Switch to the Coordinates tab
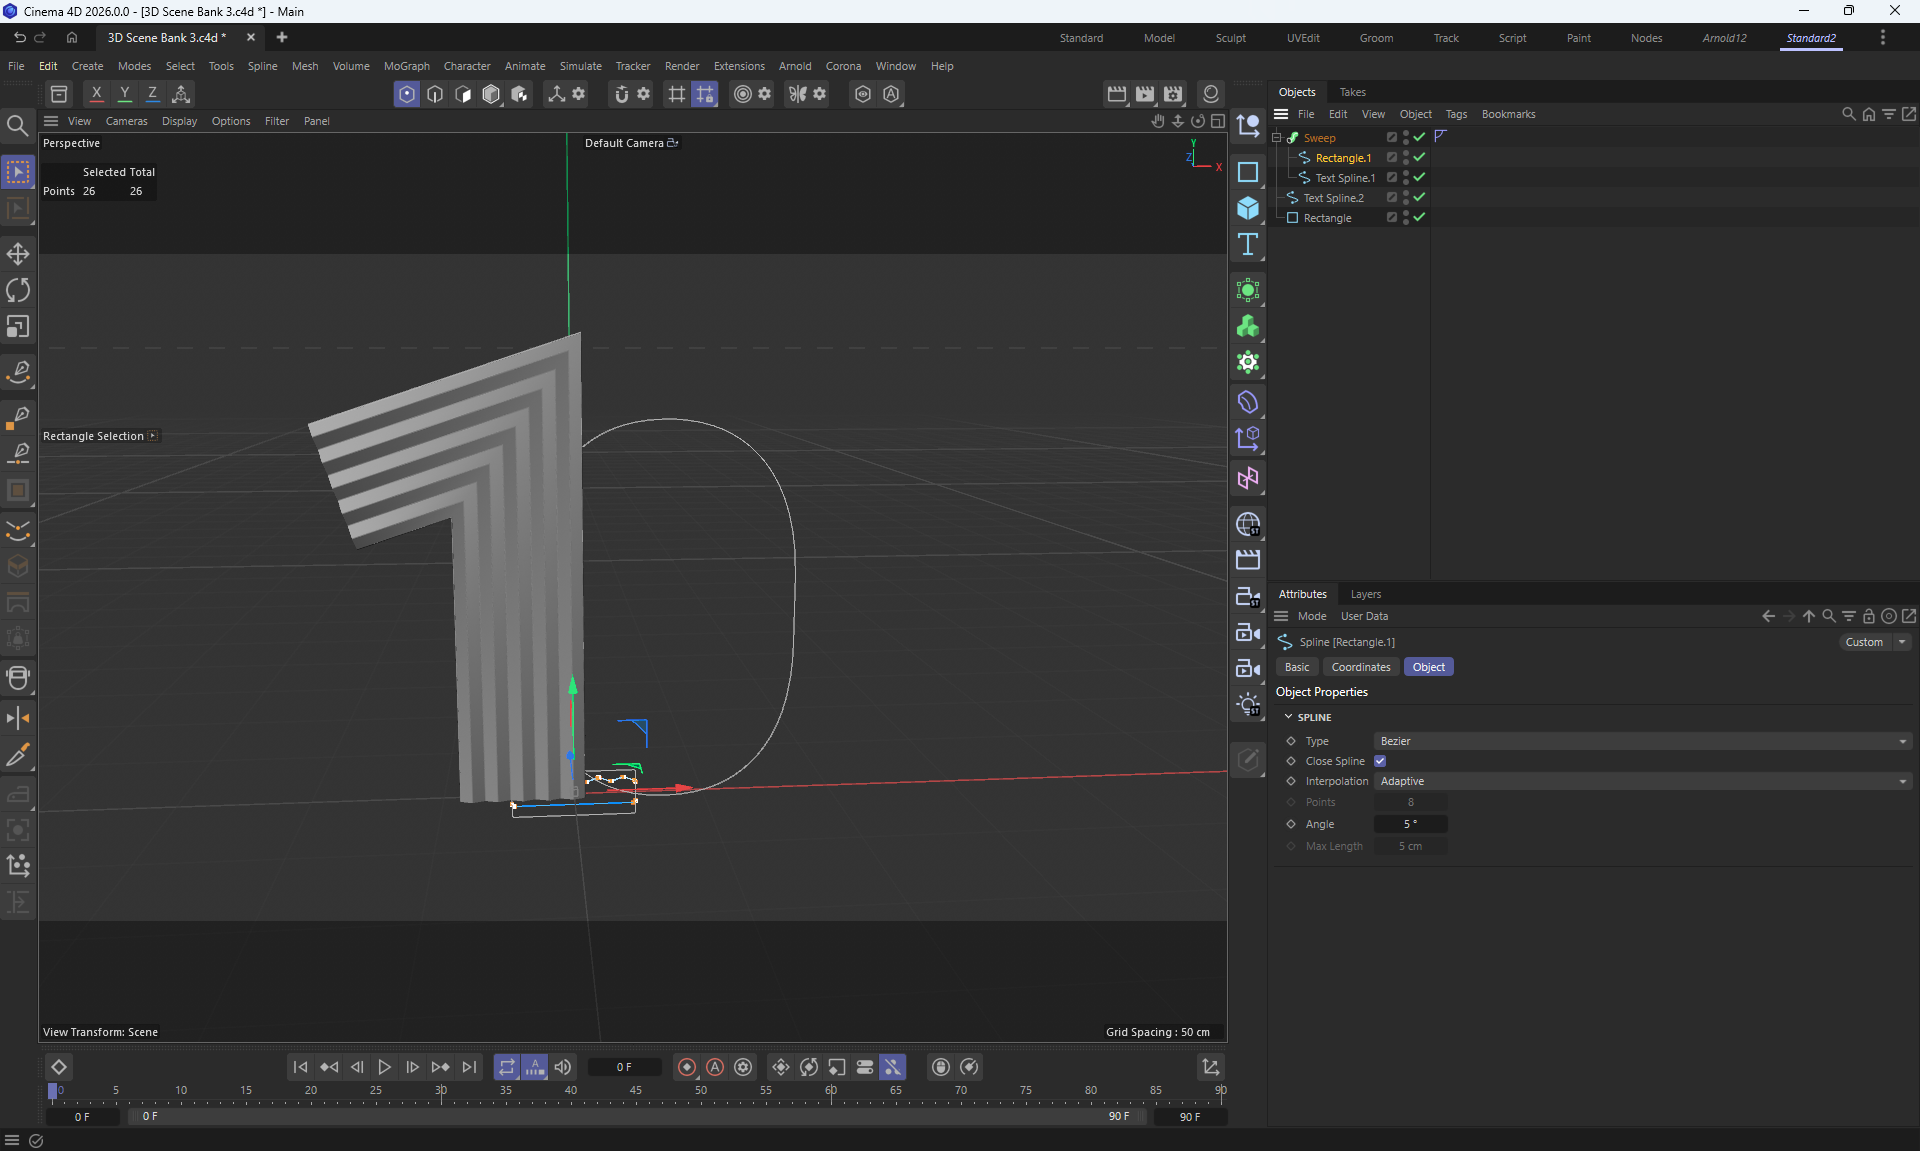The height and width of the screenshot is (1151, 1920). (x=1360, y=667)
